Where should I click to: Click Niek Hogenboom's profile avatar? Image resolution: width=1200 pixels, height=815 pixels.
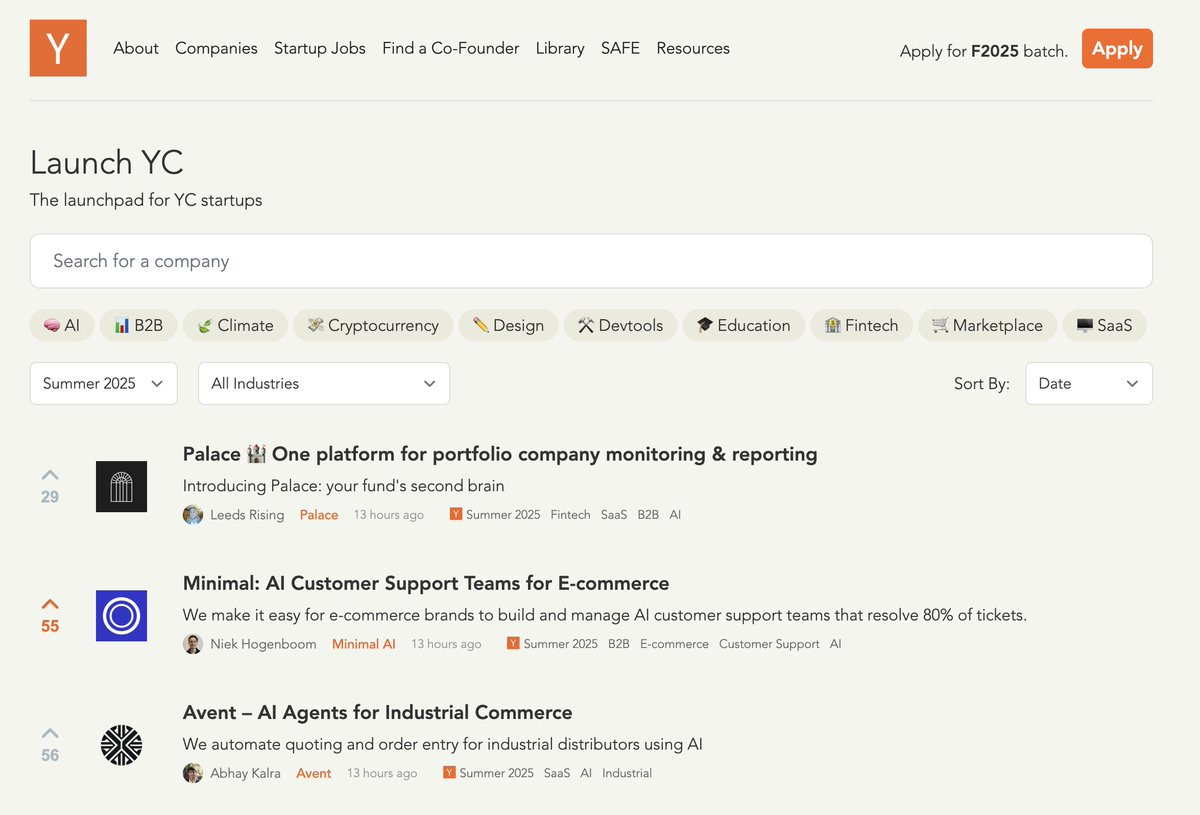[193, 644]
